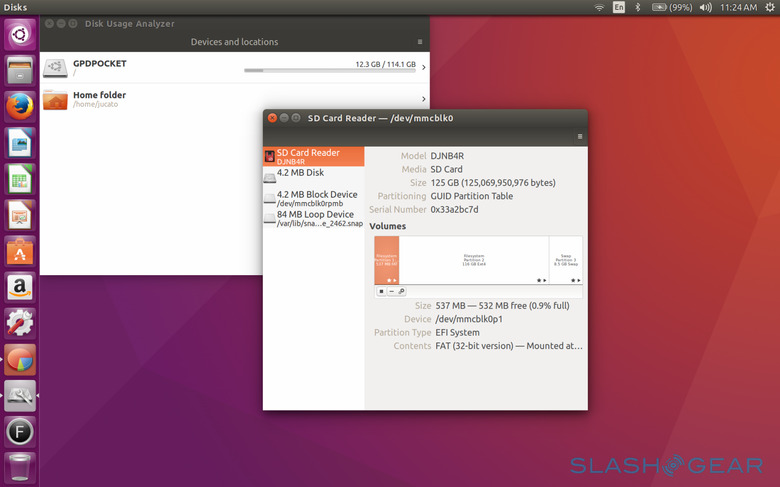Screen dimensions: 780x487
Task: Open the battery 99% indicator
Action: click(672, 7)
